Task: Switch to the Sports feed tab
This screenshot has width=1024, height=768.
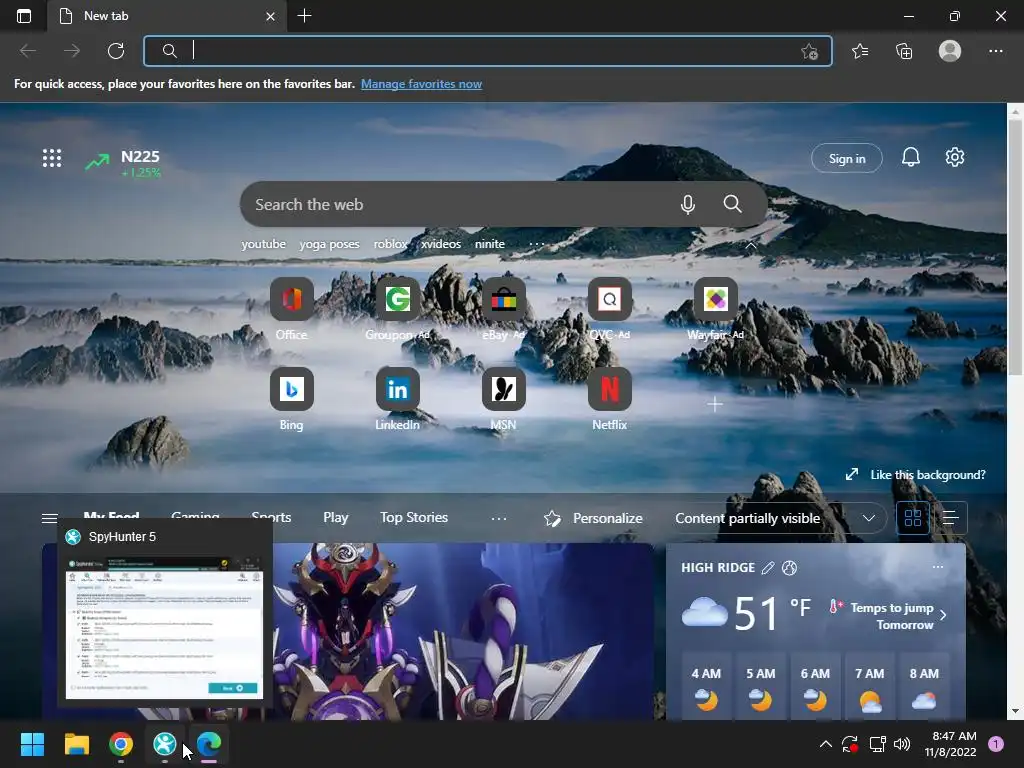Action: (x=271, y=517)
